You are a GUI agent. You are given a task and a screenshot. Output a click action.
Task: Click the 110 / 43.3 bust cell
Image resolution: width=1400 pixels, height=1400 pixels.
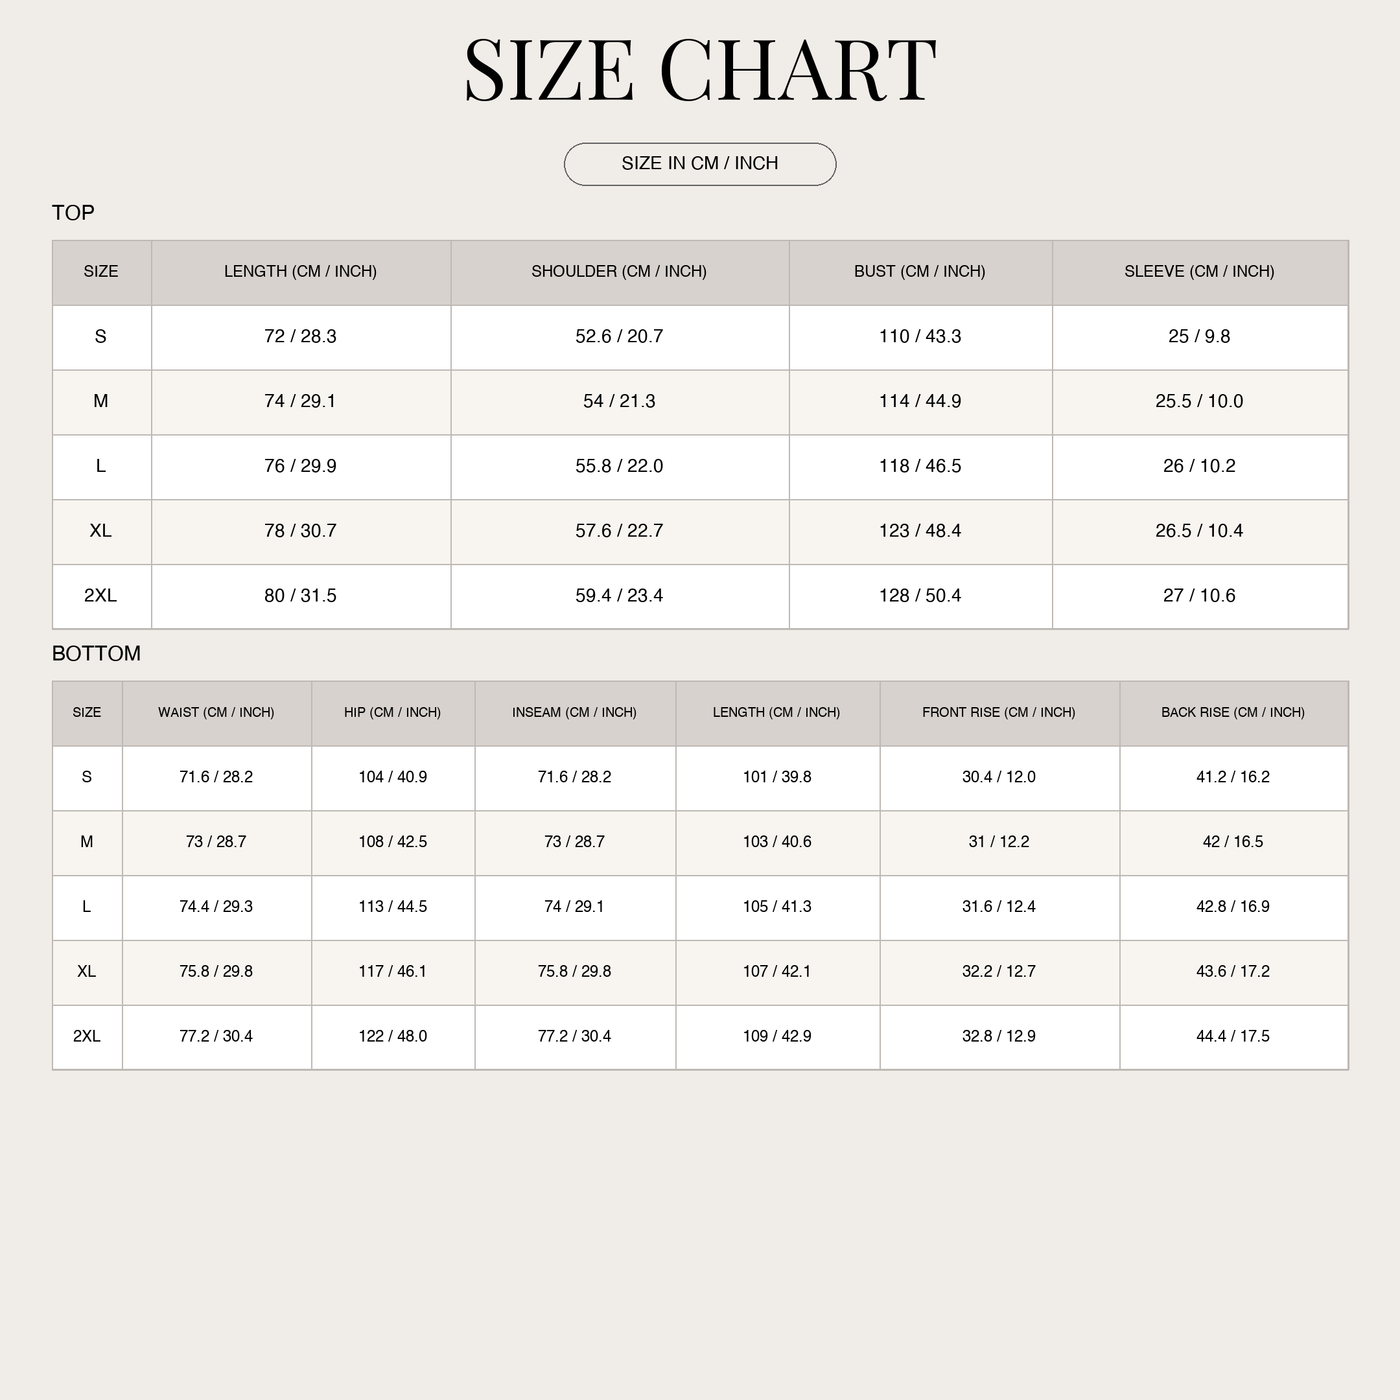[921, 337]
